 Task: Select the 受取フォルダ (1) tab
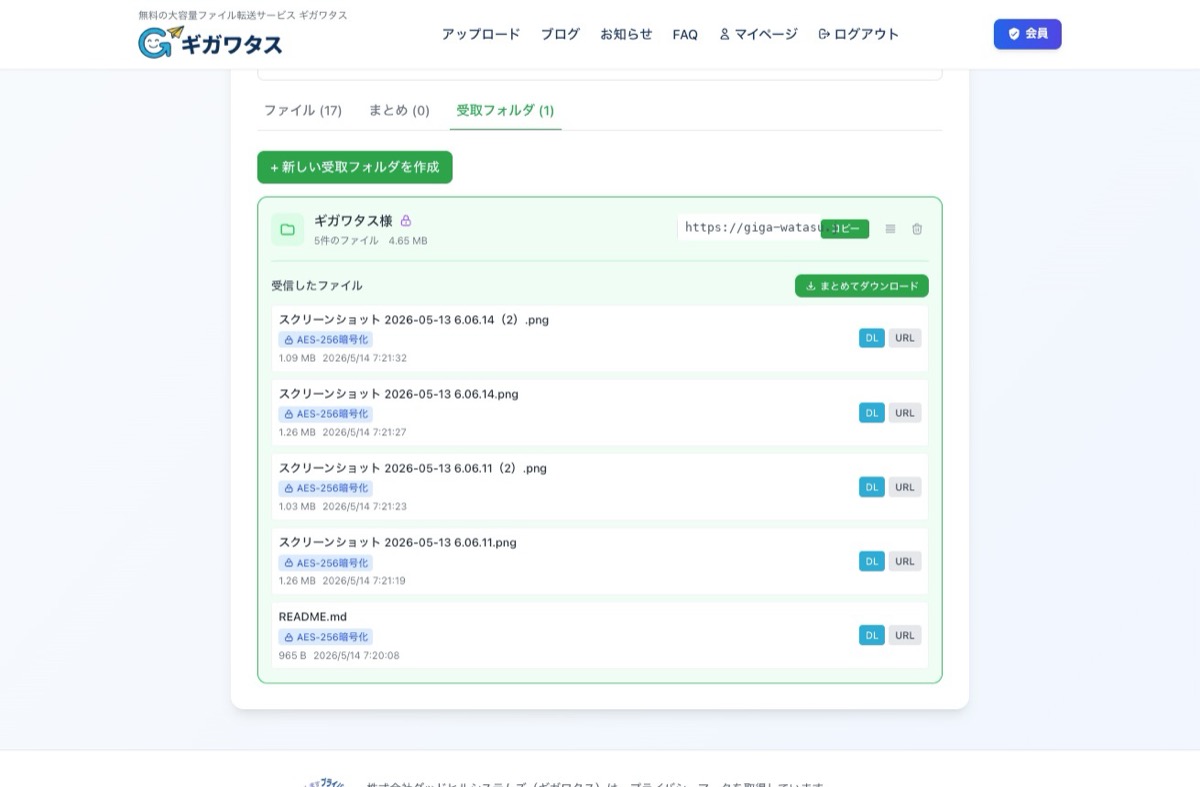click(x=505, y=110)
